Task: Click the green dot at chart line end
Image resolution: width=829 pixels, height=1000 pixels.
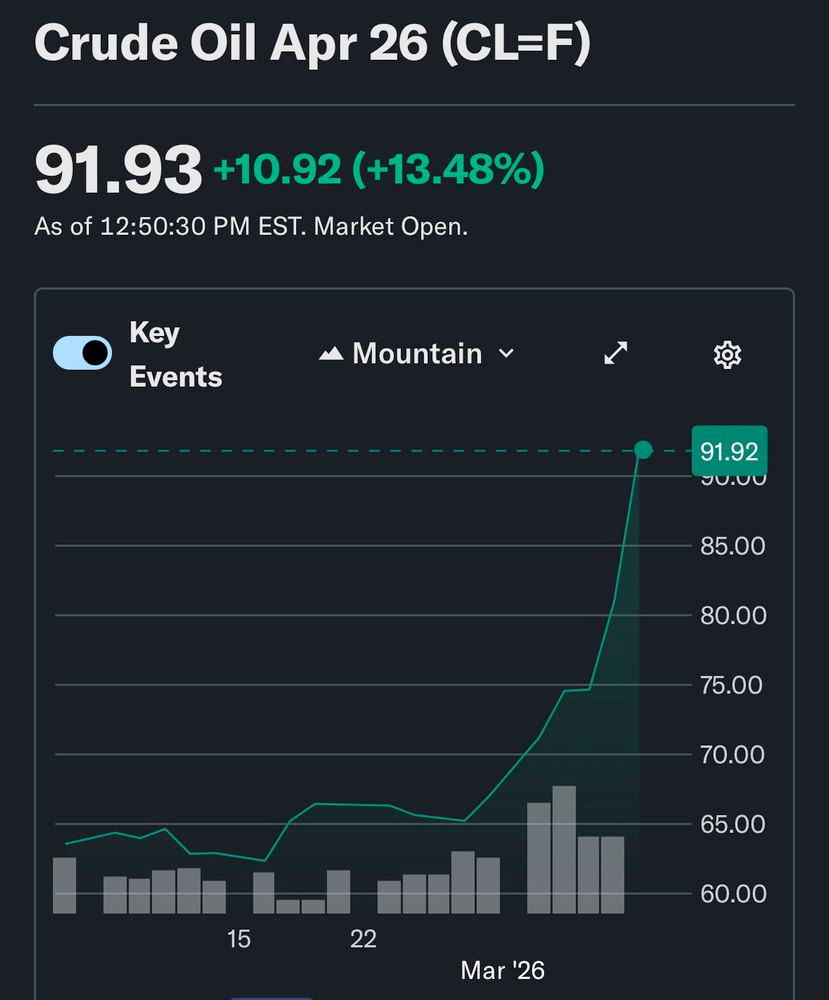Action: pyautogui.click(x=643, y=450)
